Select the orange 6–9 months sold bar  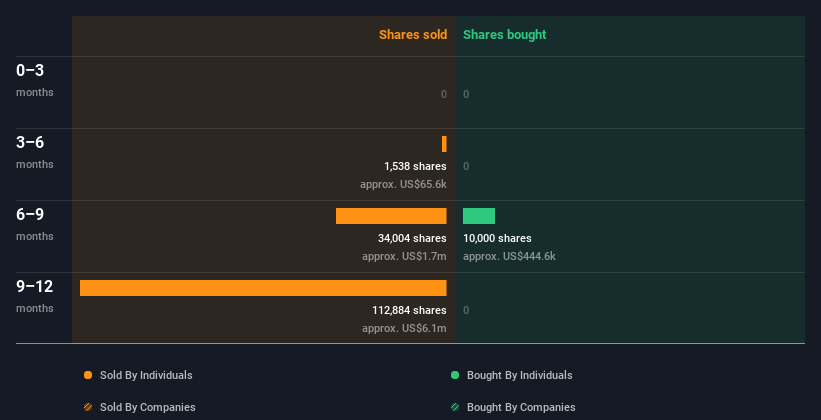[x=391, y=216]
